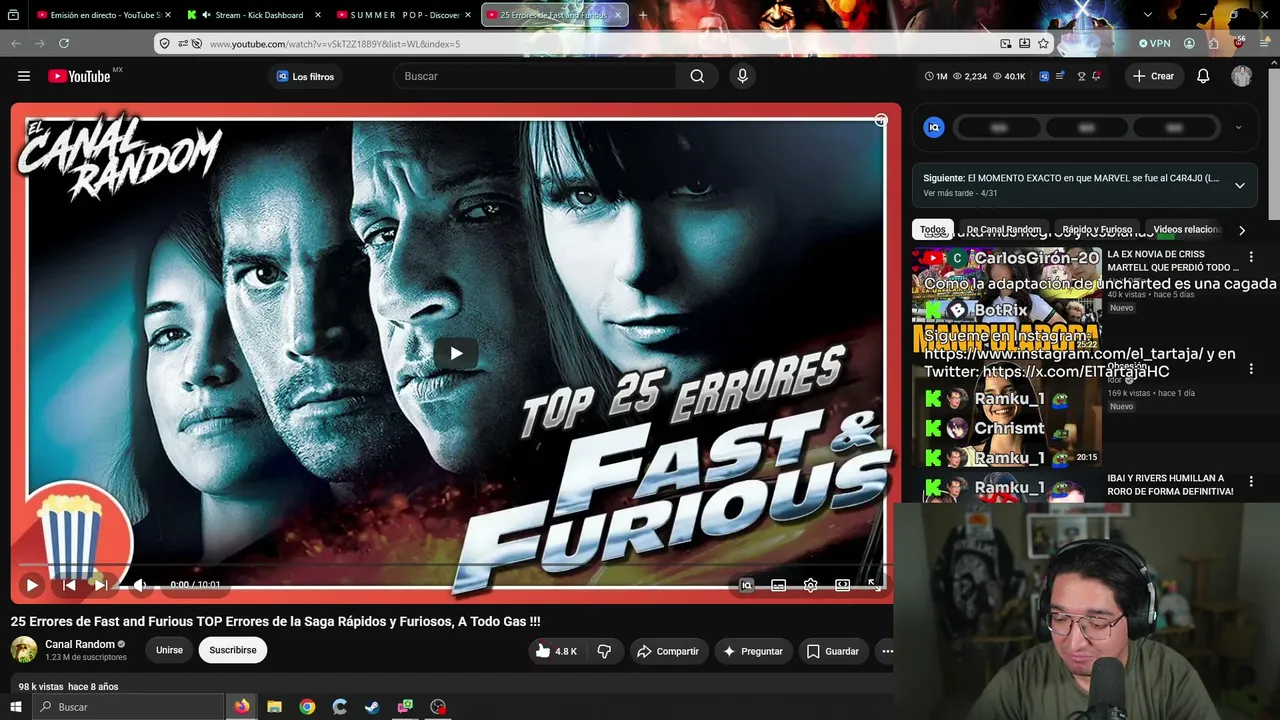The height and width of the screenshot is (720, 1280).
Task: Focus the YouTube Buscar search field
Action: [536, 76]
